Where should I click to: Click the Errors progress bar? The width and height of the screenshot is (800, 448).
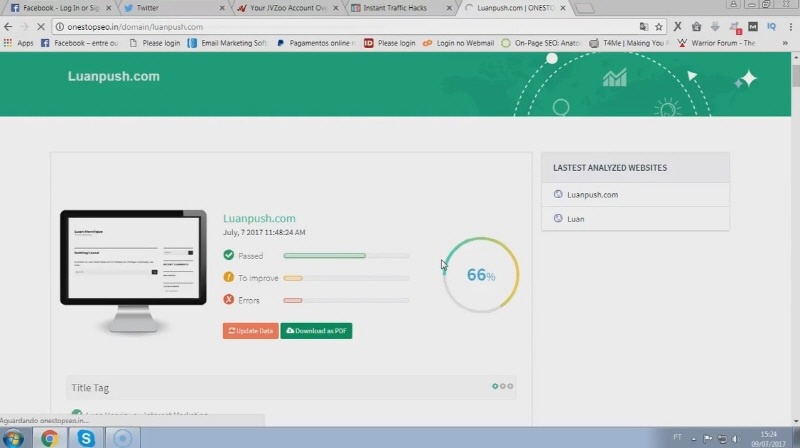[x=346, y=301]
